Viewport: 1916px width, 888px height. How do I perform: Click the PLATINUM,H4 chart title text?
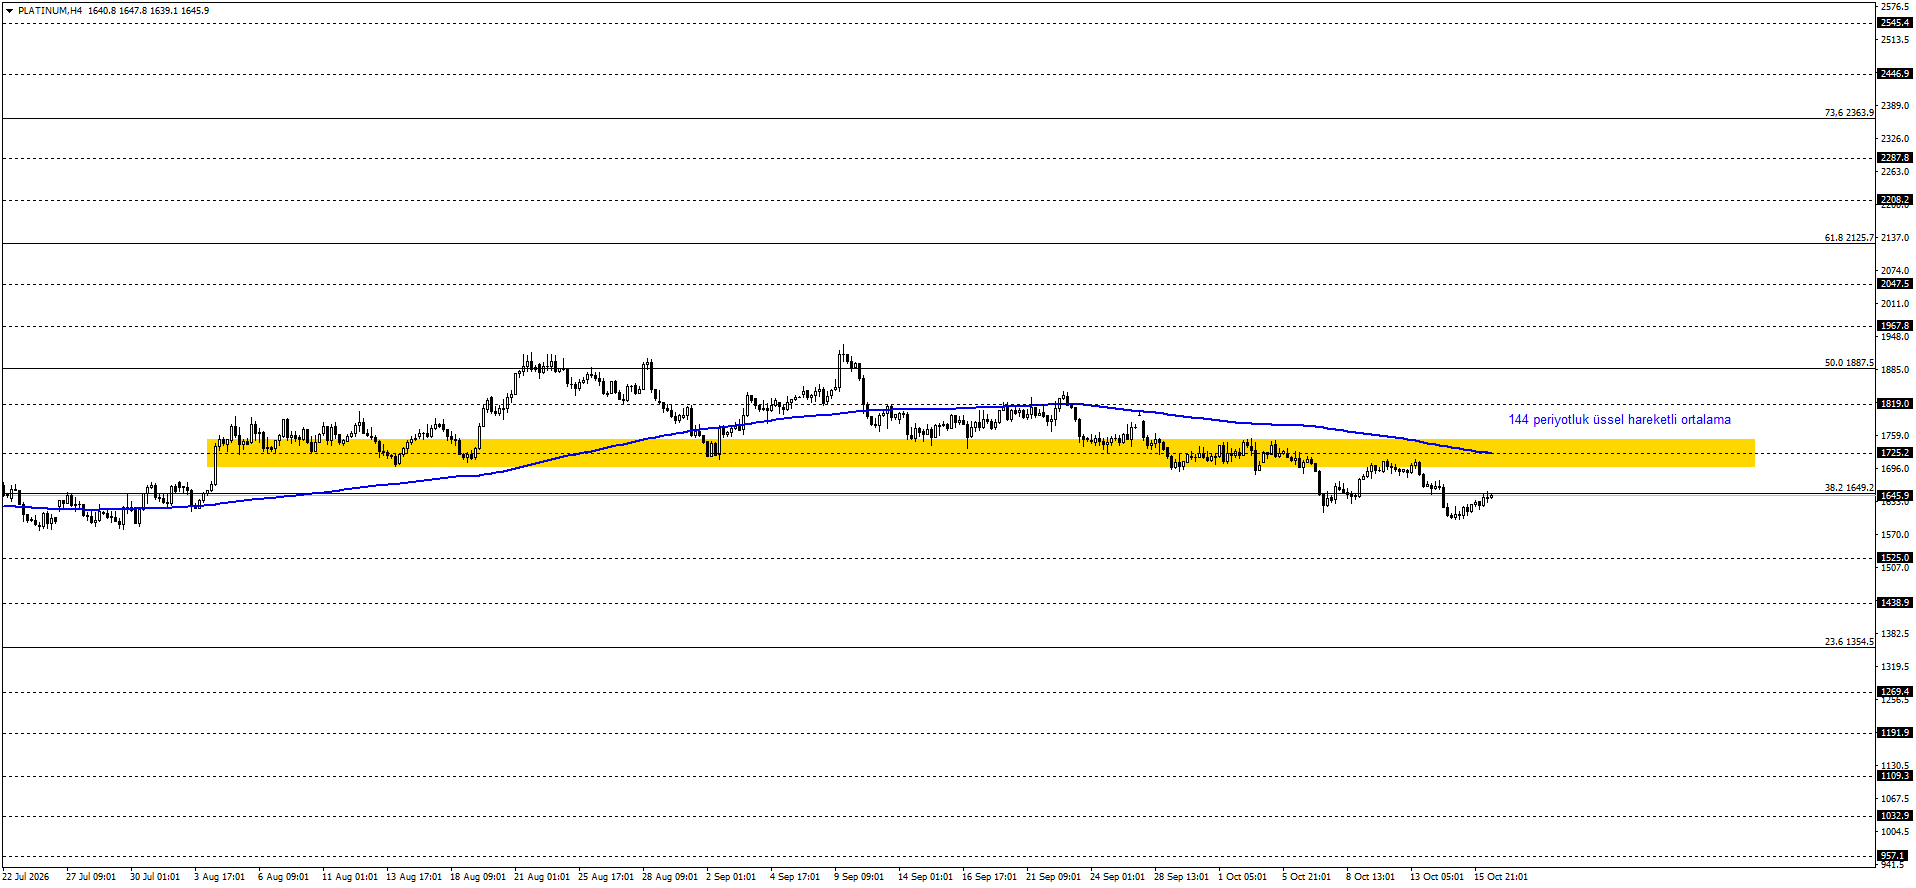50,11
